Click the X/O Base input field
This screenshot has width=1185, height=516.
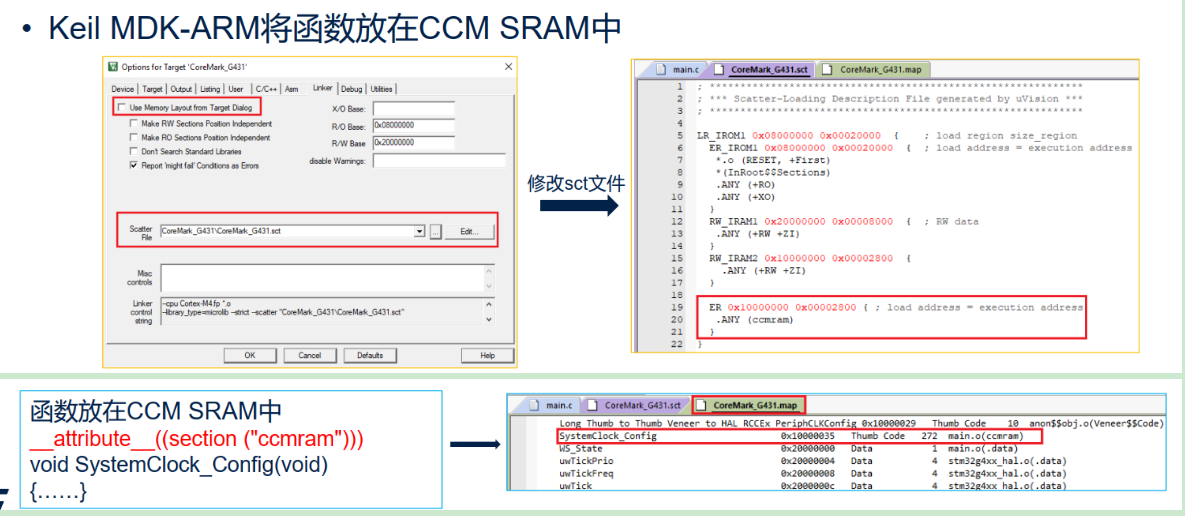coord(413,108)
